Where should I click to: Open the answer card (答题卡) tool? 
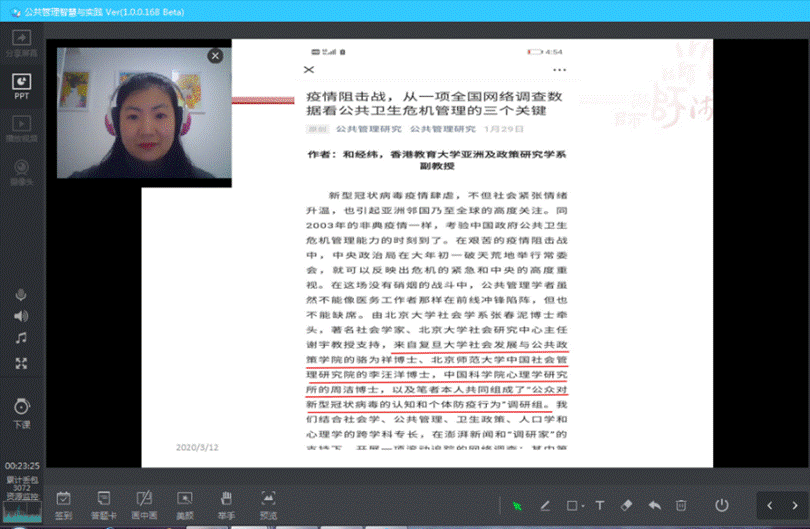coord(103,502)
